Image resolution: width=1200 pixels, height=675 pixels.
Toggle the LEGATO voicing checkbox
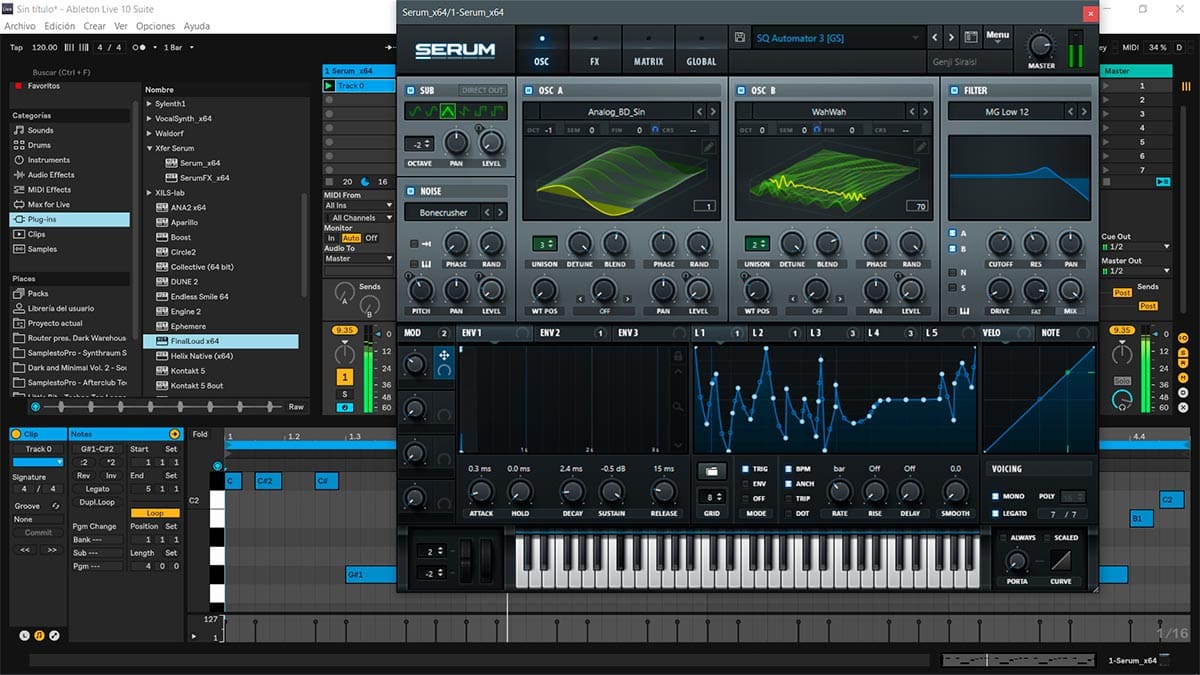996,514
